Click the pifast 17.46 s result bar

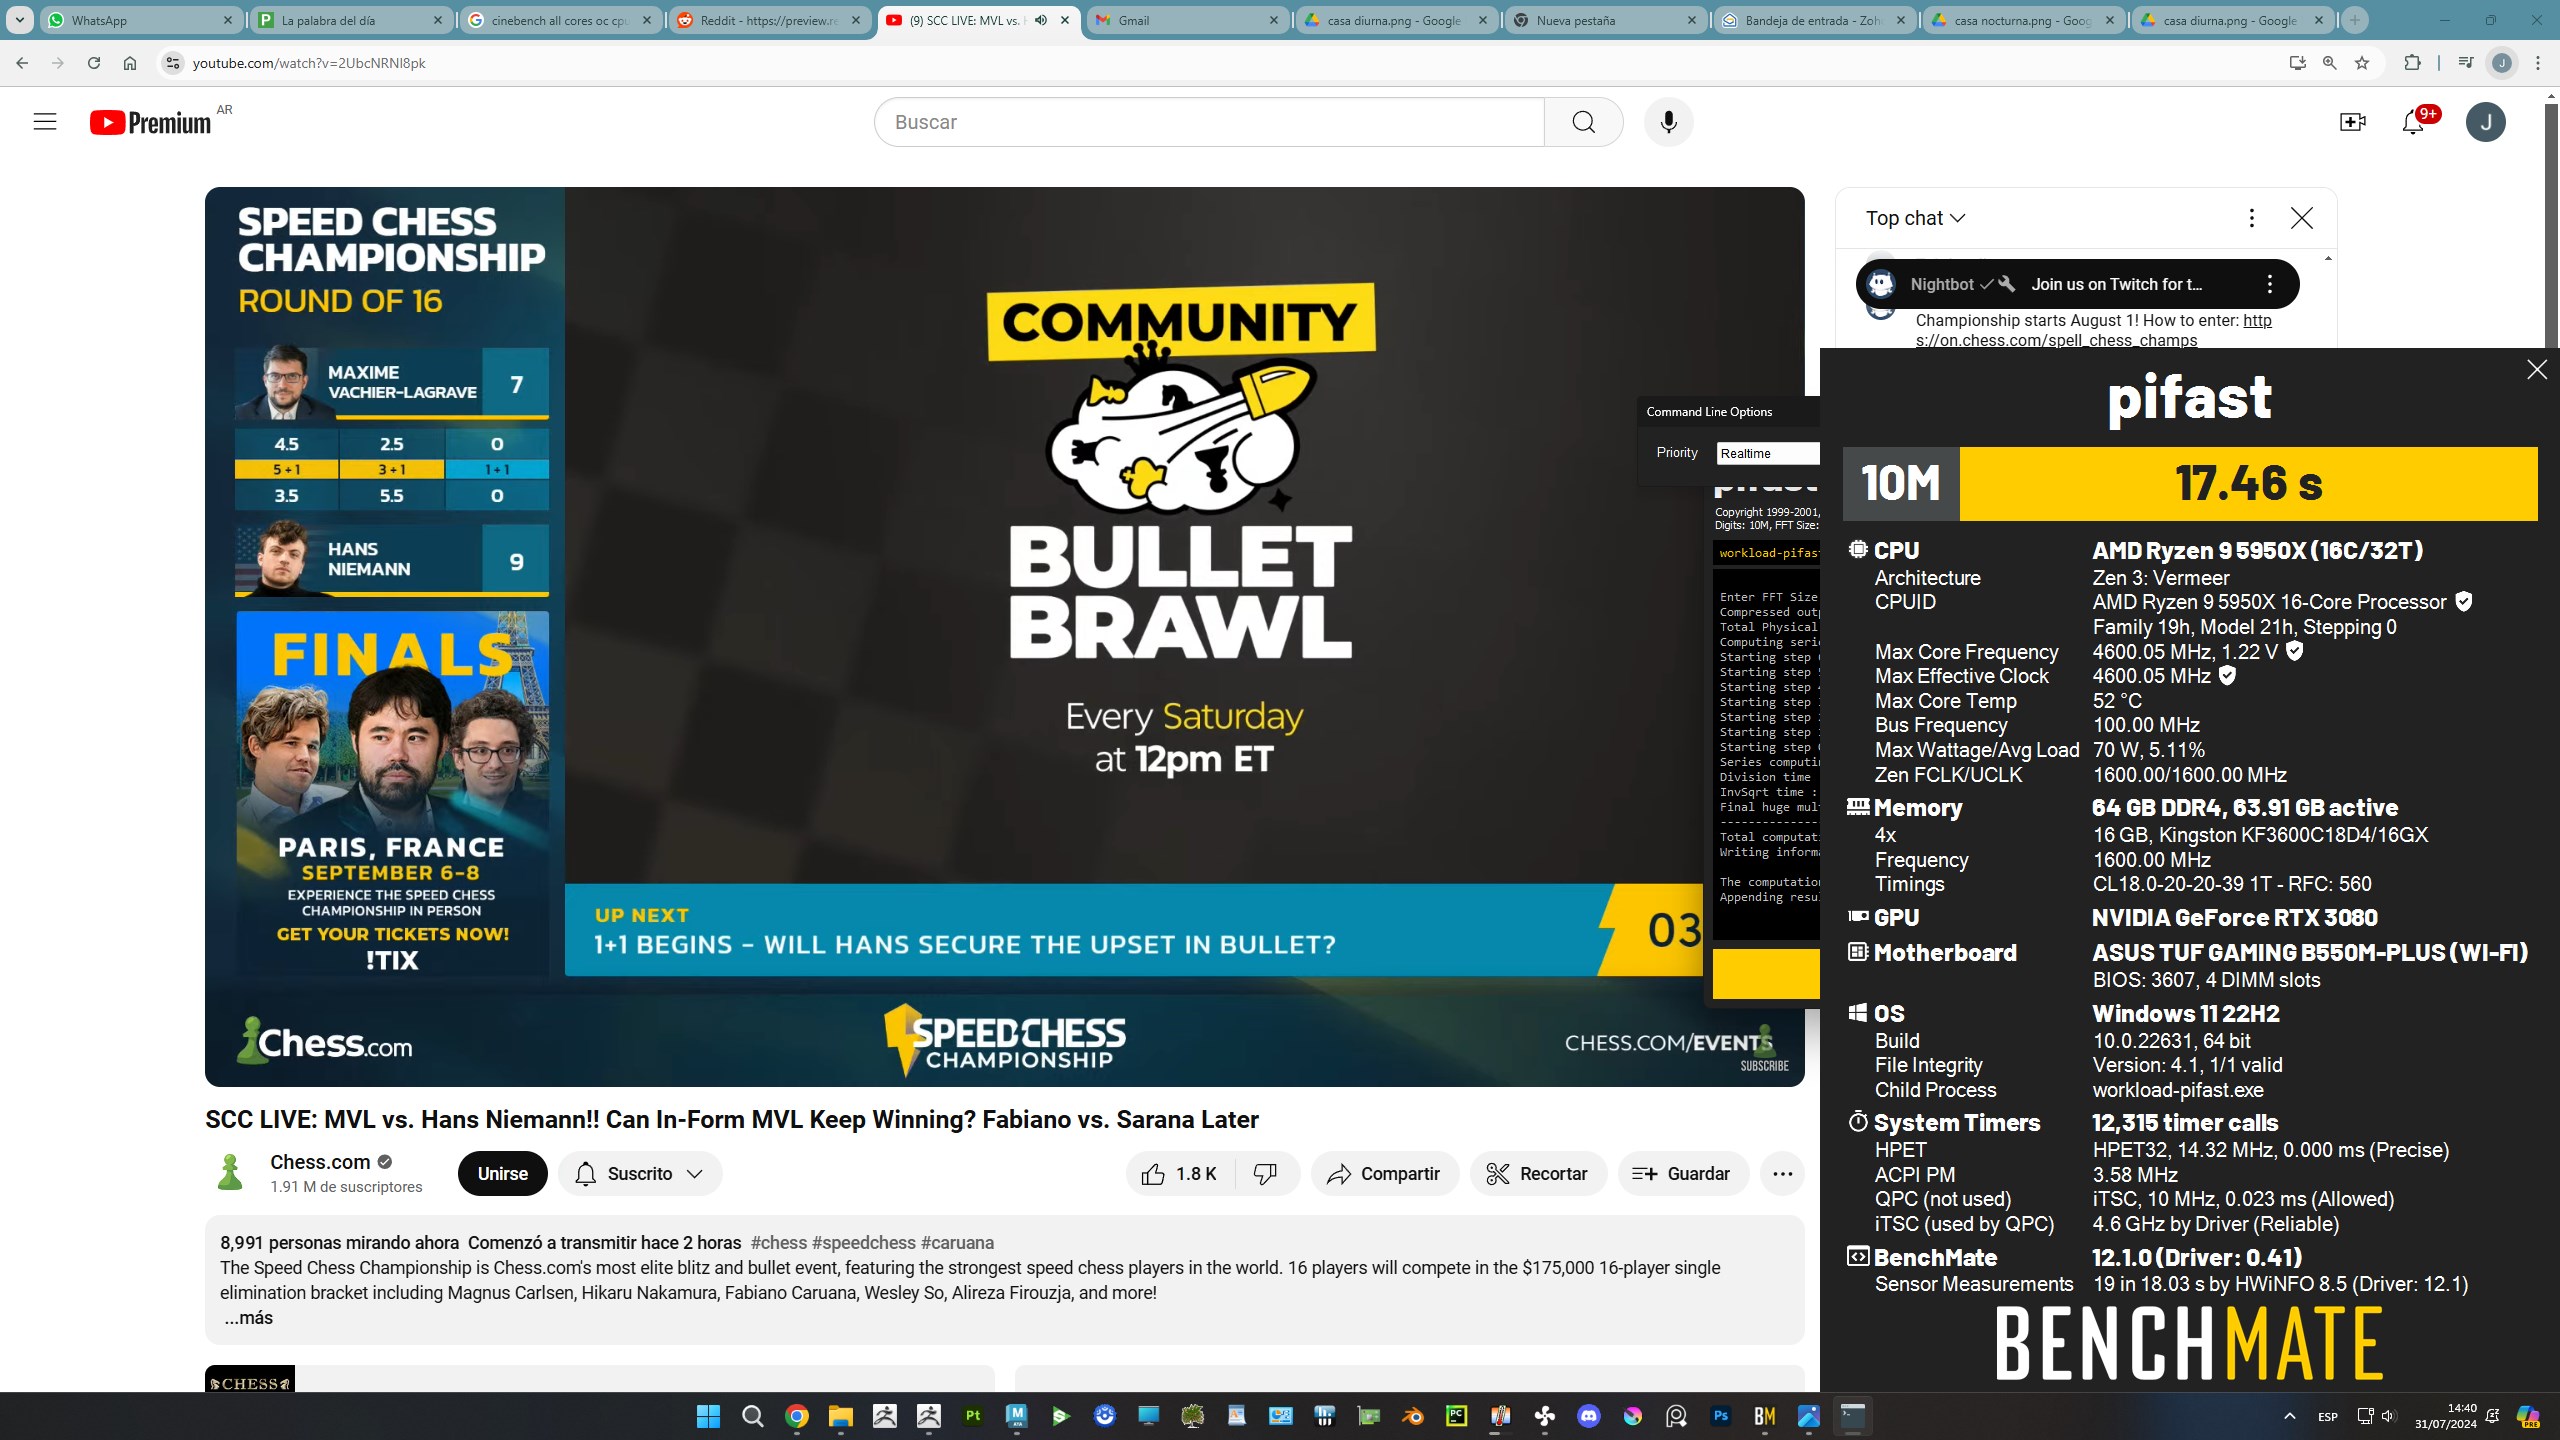click(2248, 484)
